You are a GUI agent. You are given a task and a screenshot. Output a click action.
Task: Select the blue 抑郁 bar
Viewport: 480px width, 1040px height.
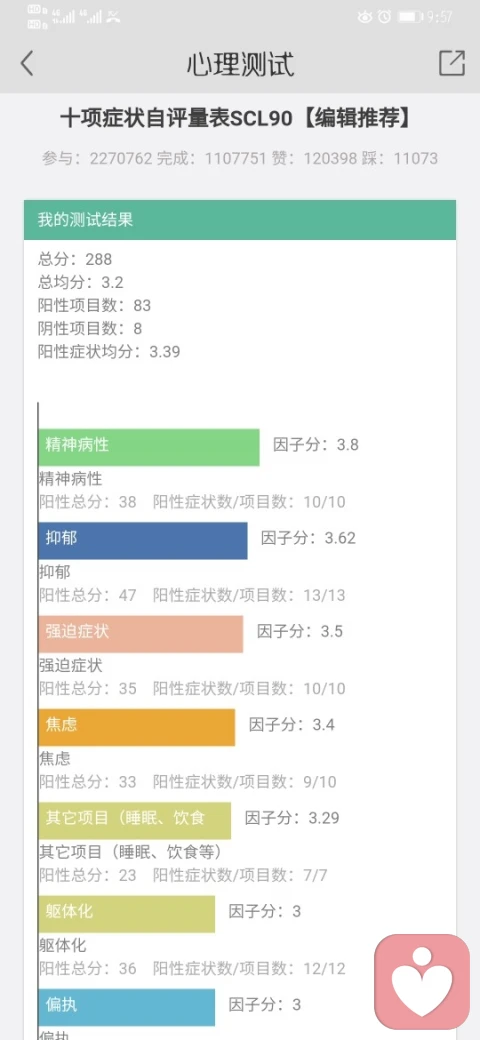click(143, 541)
